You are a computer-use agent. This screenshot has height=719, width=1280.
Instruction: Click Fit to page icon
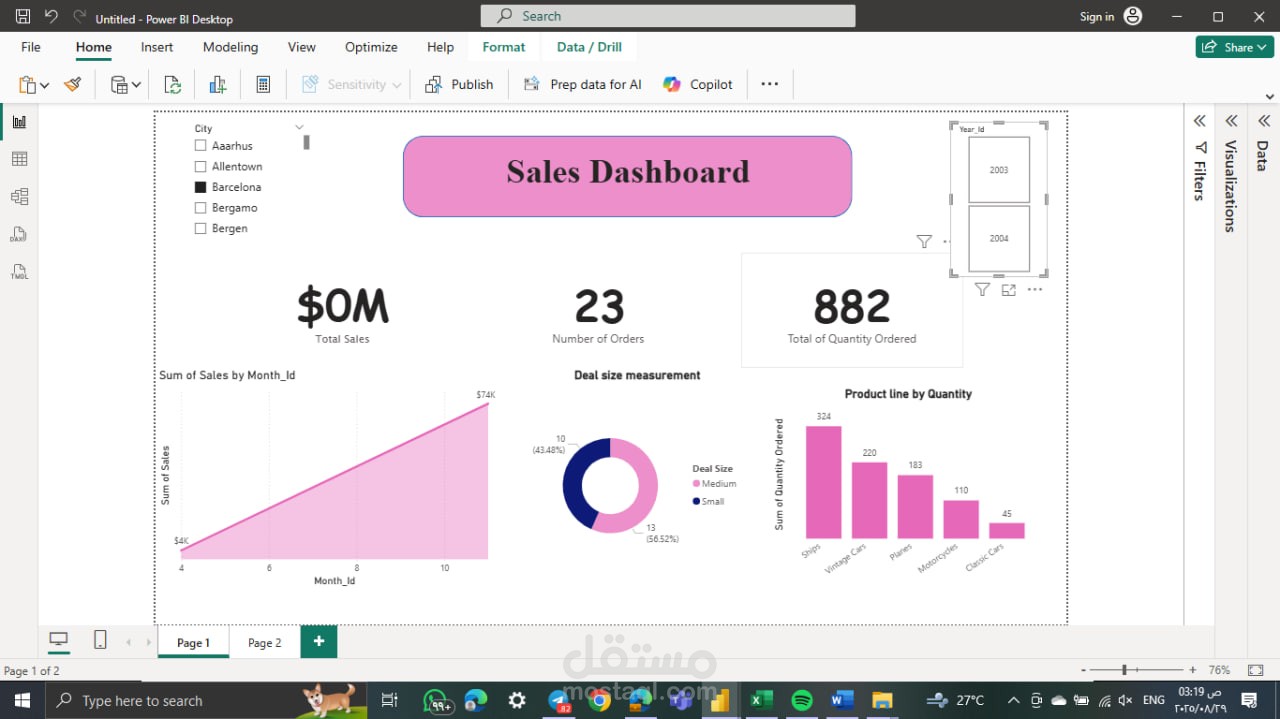[x=1256, y=670]
